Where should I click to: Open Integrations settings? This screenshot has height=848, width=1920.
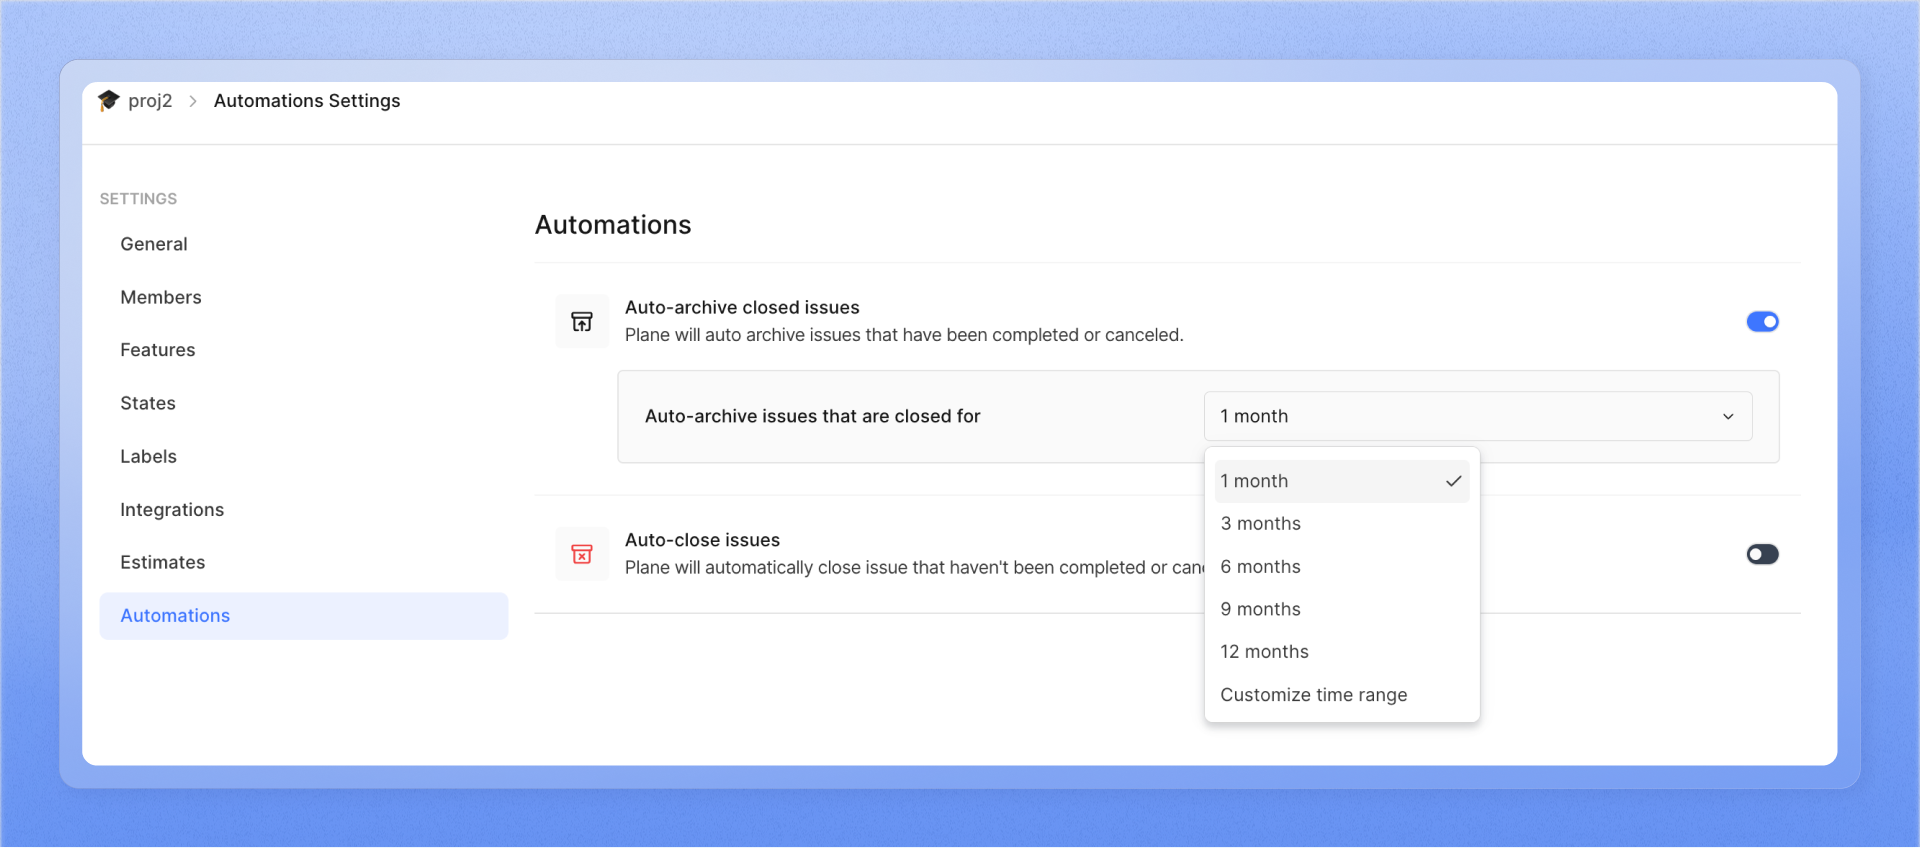pos(304,510)
